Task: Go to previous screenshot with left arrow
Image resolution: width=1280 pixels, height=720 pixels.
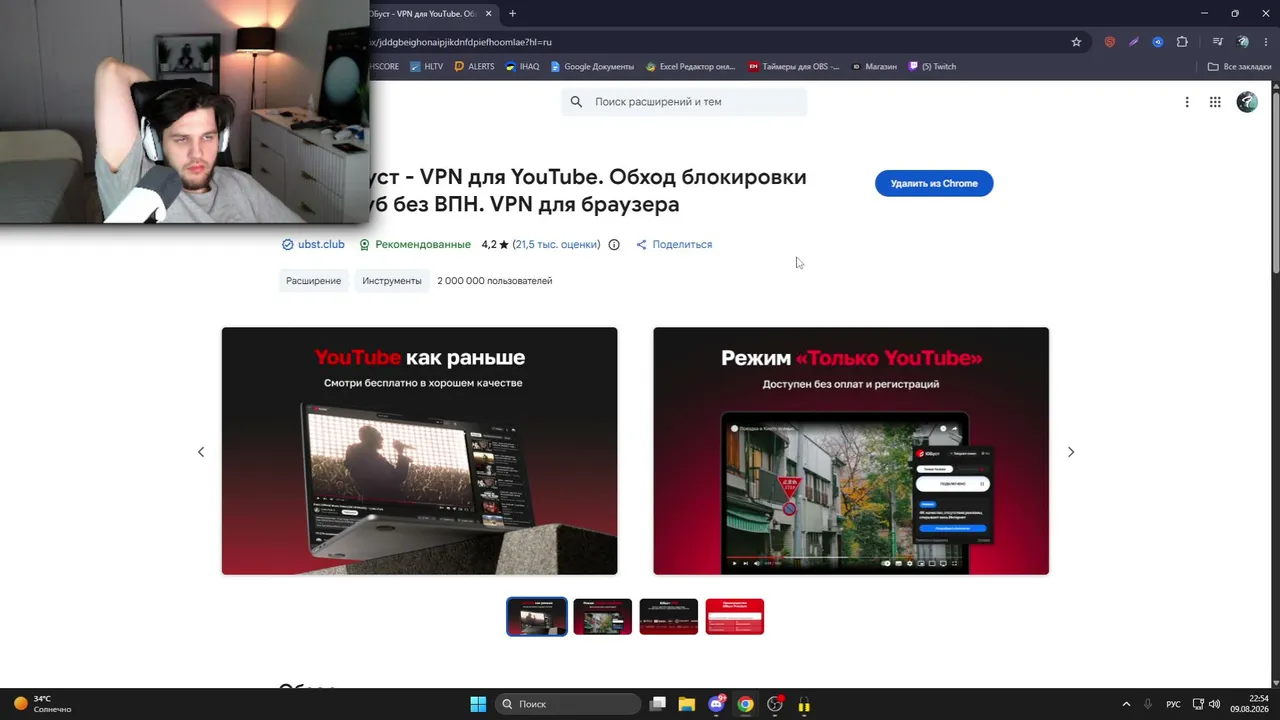Action: [x=200, y=452]
